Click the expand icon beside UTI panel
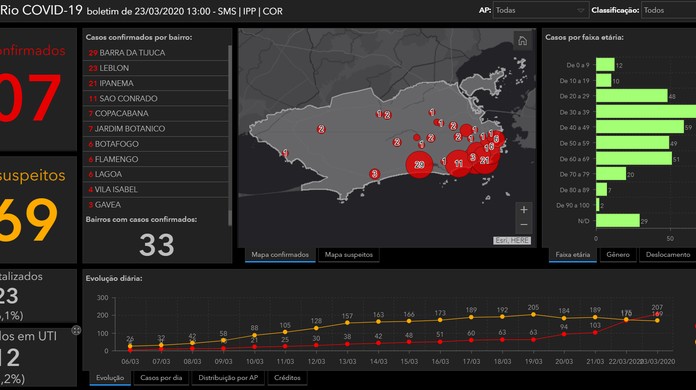Viewport: 696px width, 390px height. click(x=76, y=330)
